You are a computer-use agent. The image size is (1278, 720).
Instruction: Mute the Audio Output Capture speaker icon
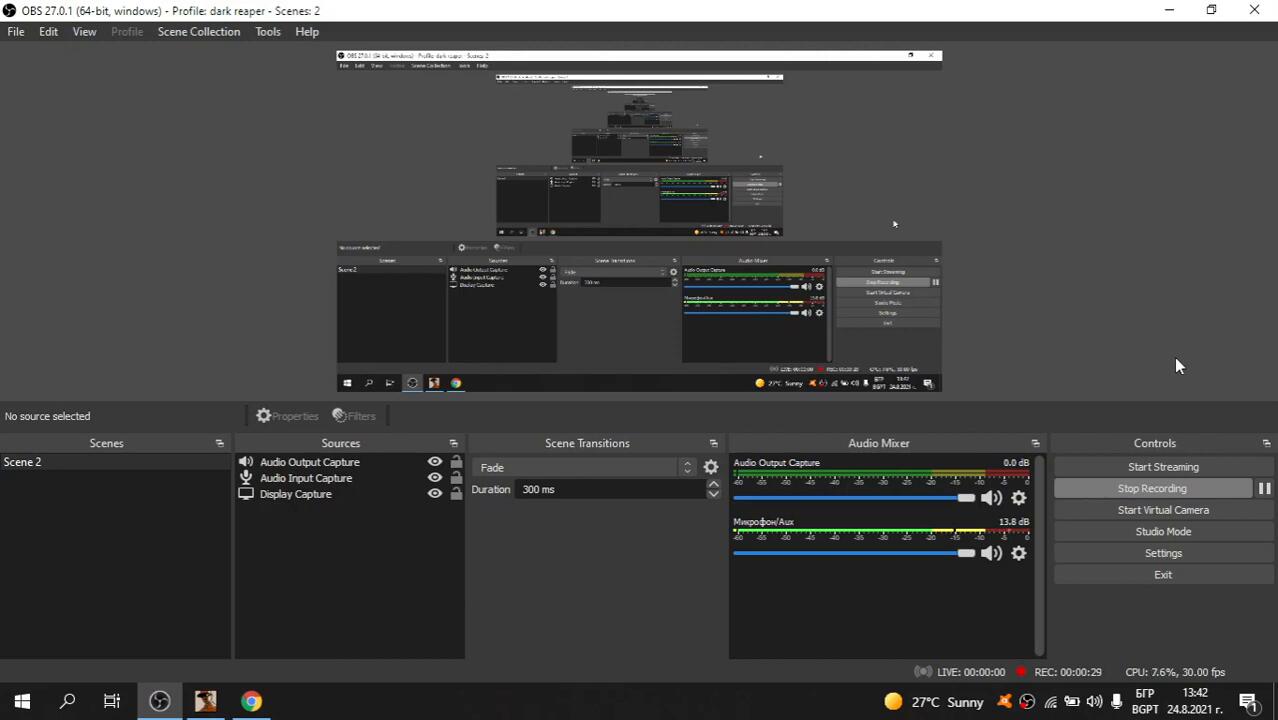[991, 498]
